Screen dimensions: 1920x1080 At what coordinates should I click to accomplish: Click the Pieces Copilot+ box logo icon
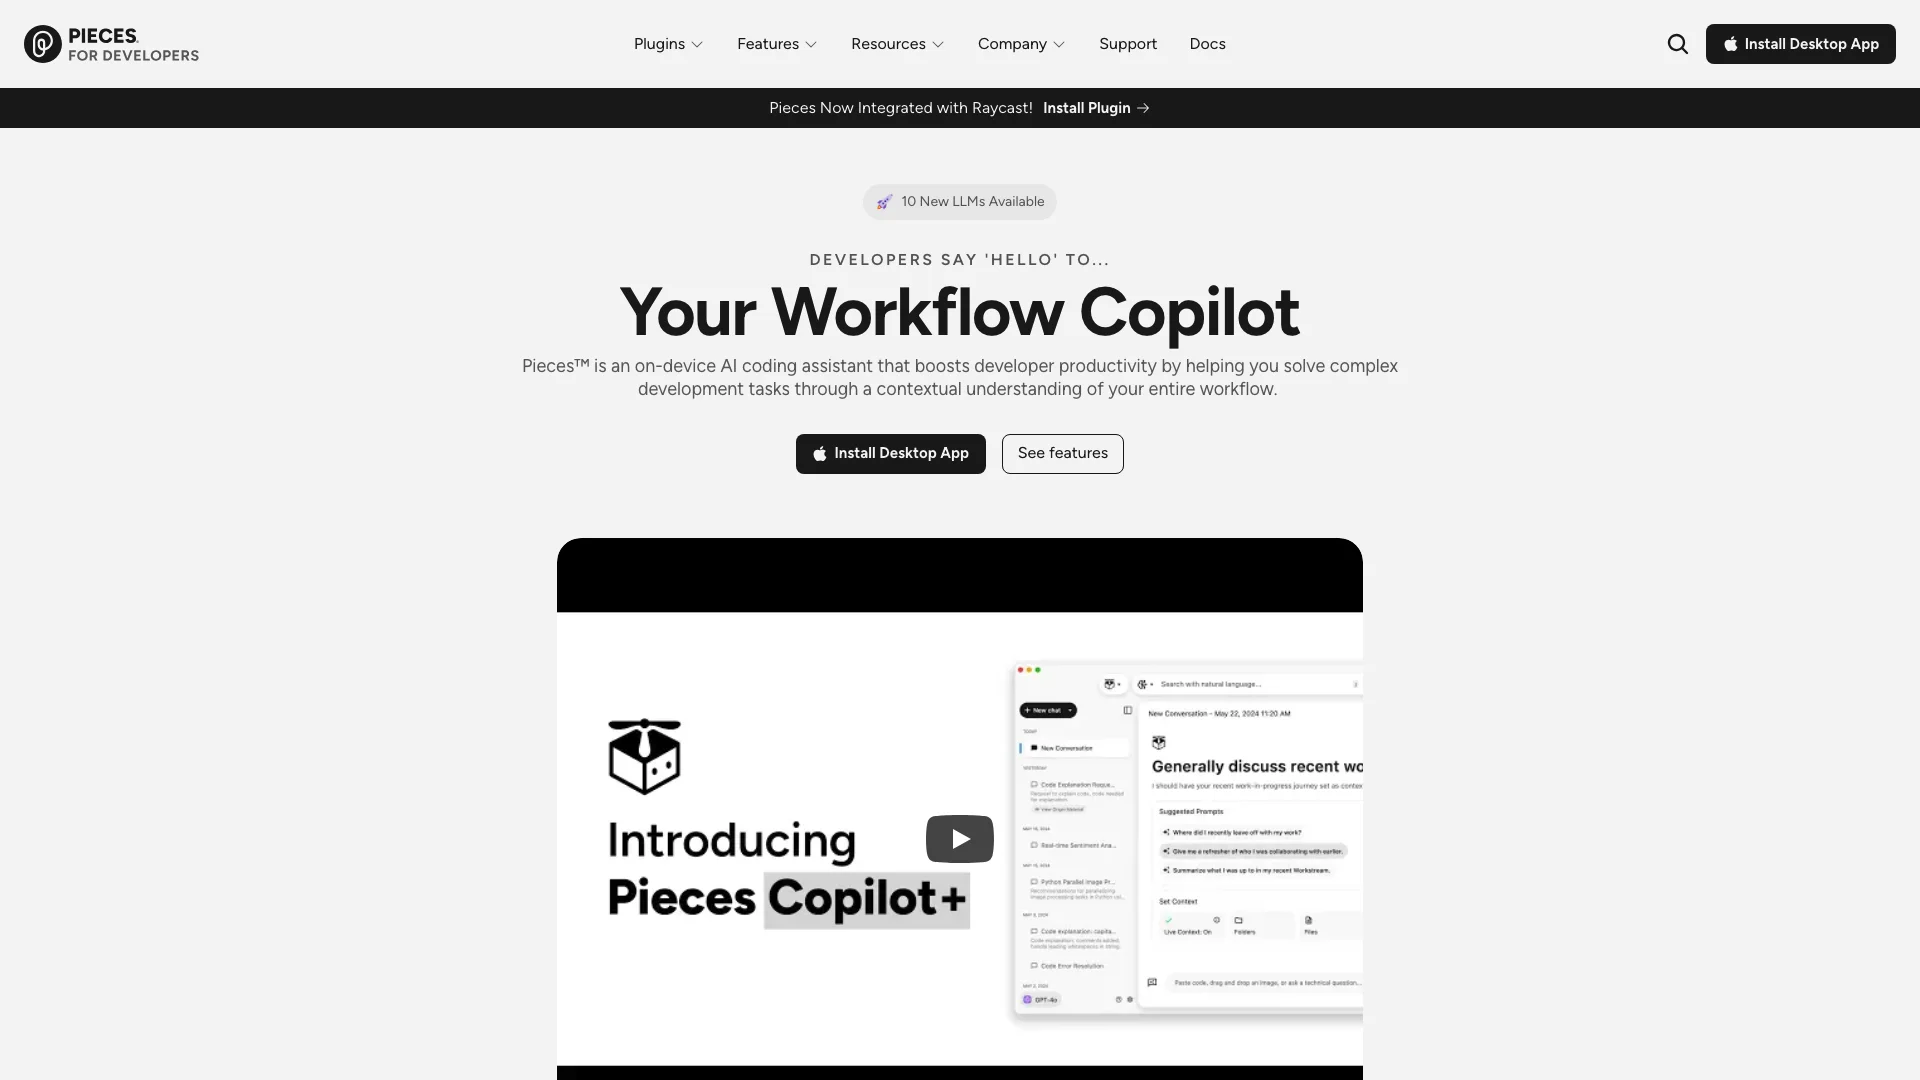pos(645,757)
